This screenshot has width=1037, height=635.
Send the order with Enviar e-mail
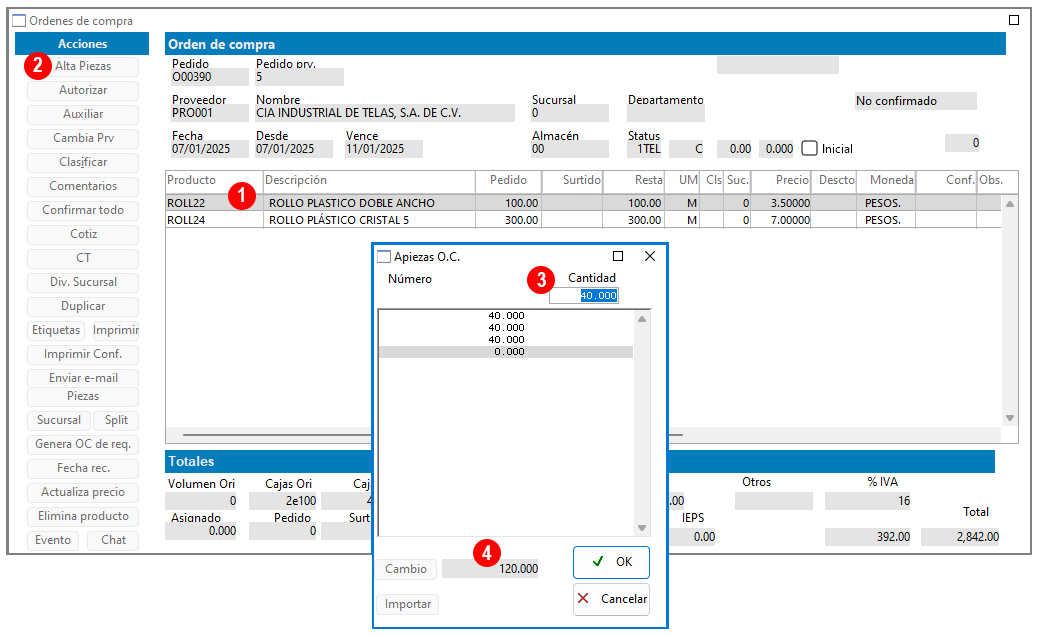pyautogui.click(x=83, y=378)
